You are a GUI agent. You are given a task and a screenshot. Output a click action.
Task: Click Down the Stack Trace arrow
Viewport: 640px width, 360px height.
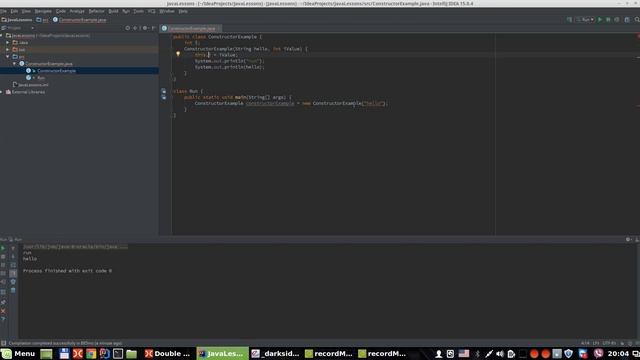click(13, 257)
